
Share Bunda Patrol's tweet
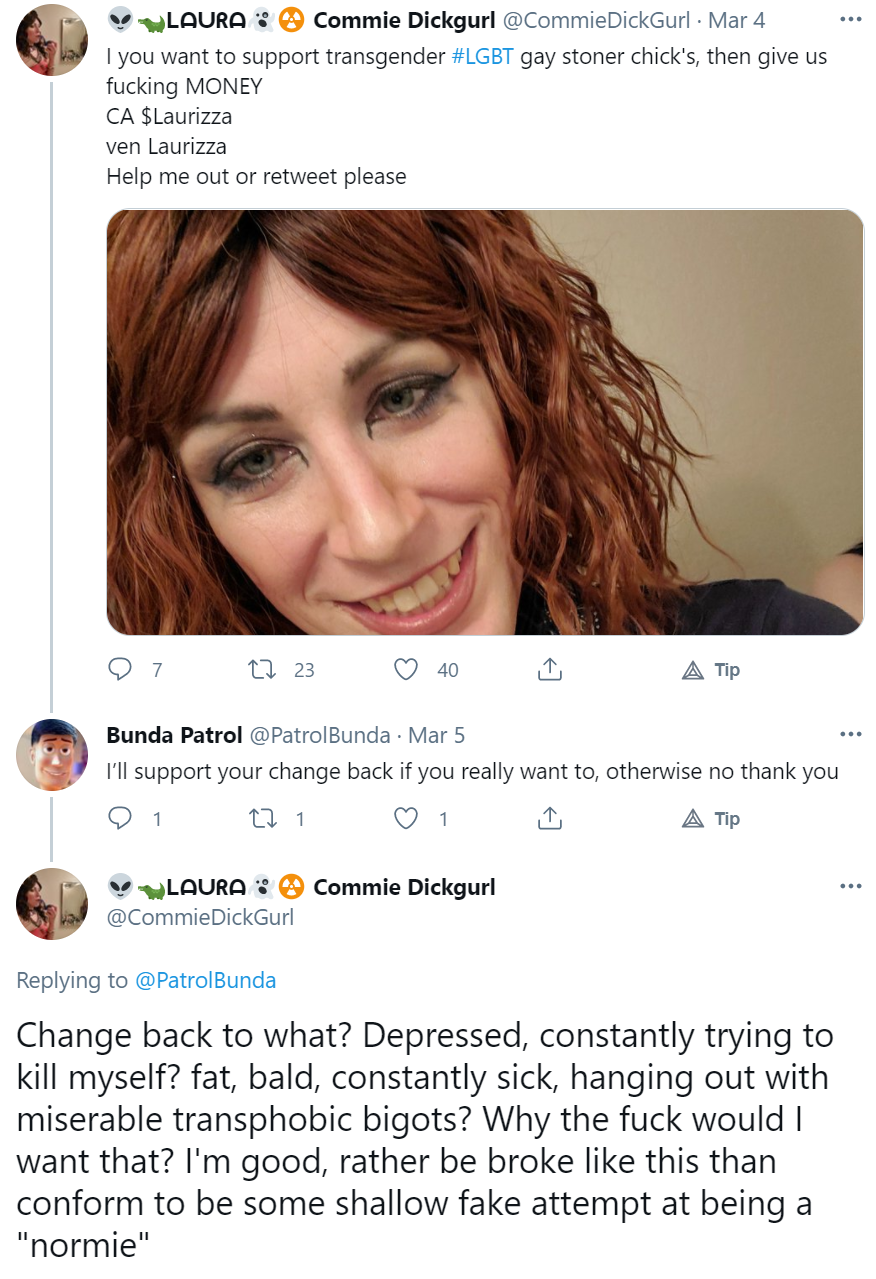pyautogui.click(x=549, y=819)
